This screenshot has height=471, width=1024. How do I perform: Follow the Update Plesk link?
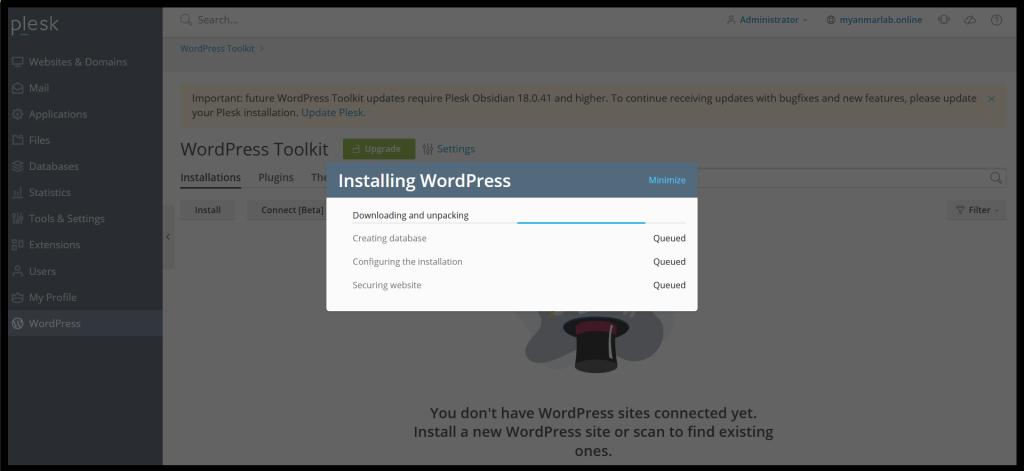(333, 112)
